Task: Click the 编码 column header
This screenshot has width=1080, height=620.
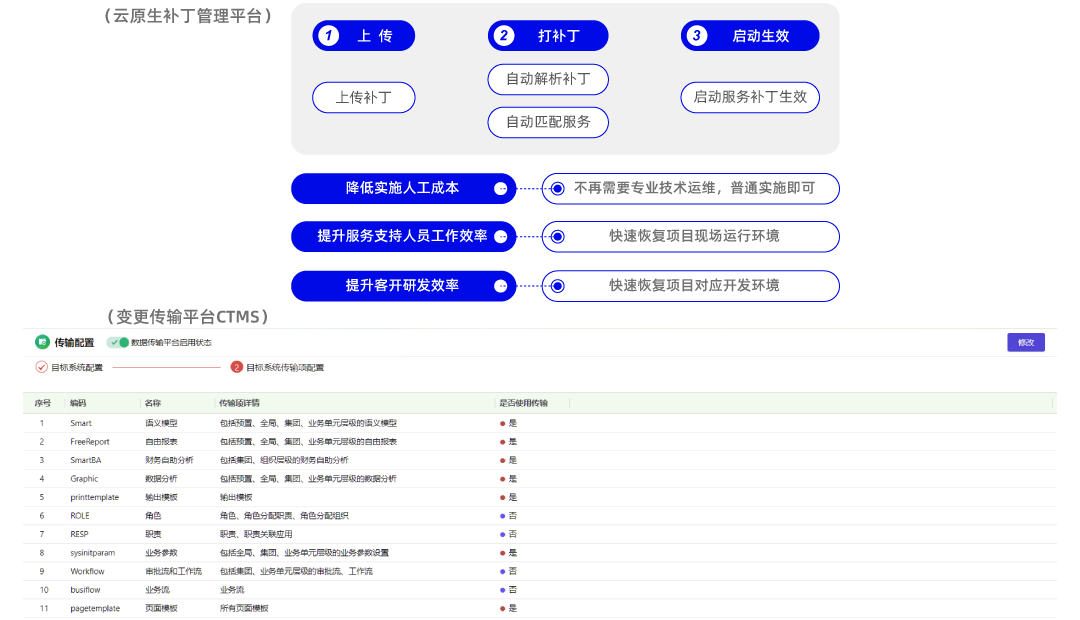Action: click(x=78, y=403)
